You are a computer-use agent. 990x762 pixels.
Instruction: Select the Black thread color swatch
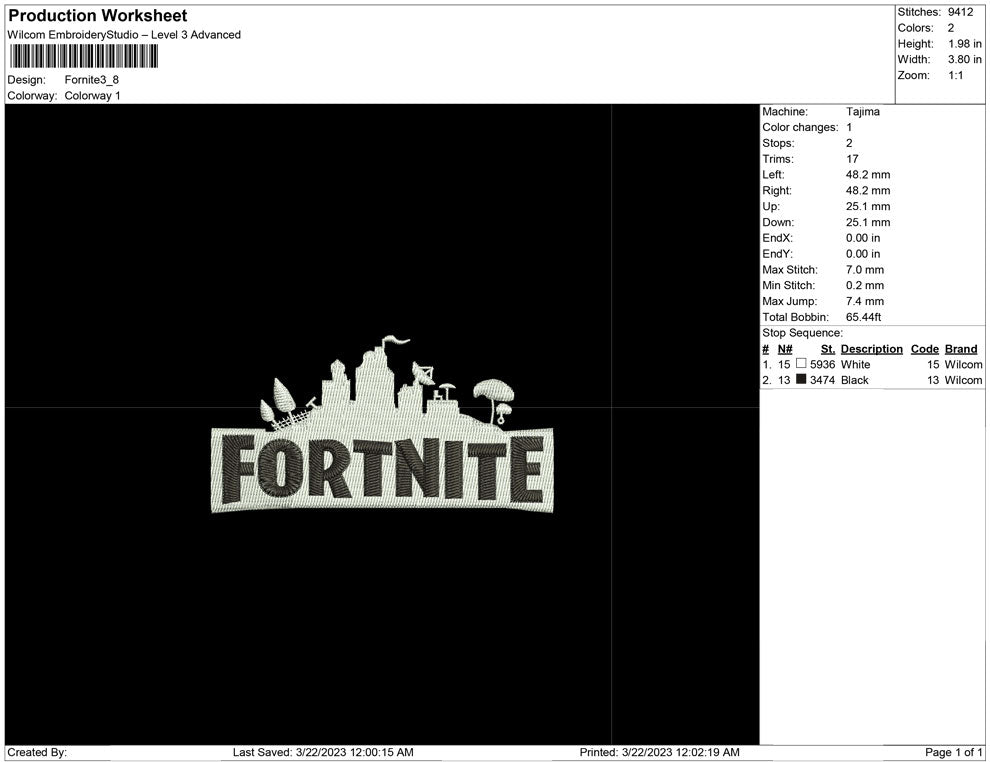[x=801, y=379]
